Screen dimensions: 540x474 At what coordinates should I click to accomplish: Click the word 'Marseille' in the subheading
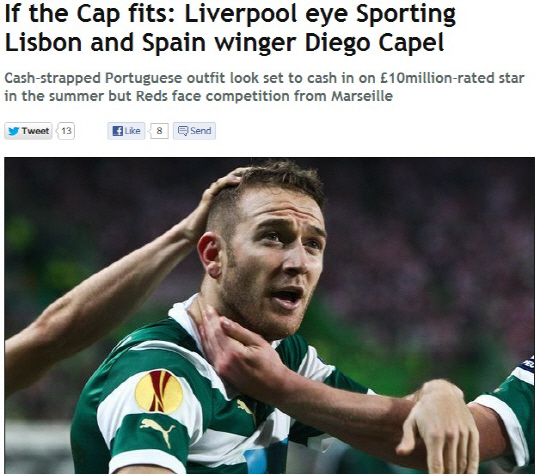[362, 96]
